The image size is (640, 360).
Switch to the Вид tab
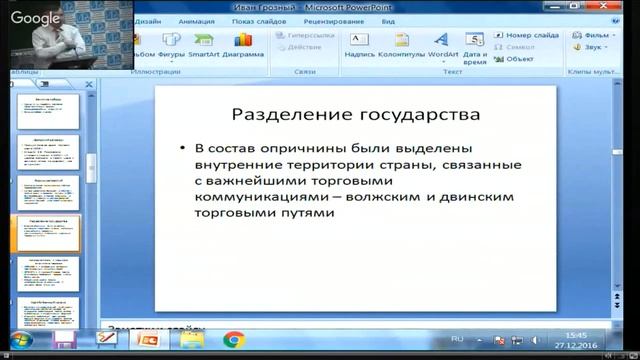click(x=388, y=22)
